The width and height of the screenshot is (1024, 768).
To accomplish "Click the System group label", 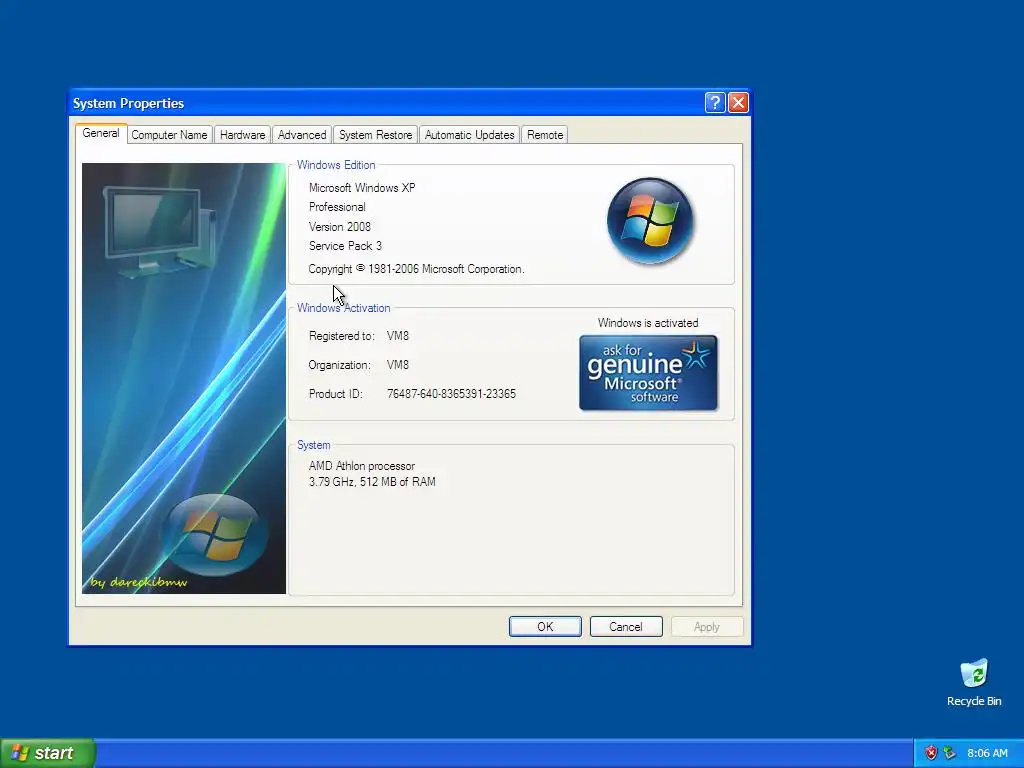I will (x=313, y=445).
